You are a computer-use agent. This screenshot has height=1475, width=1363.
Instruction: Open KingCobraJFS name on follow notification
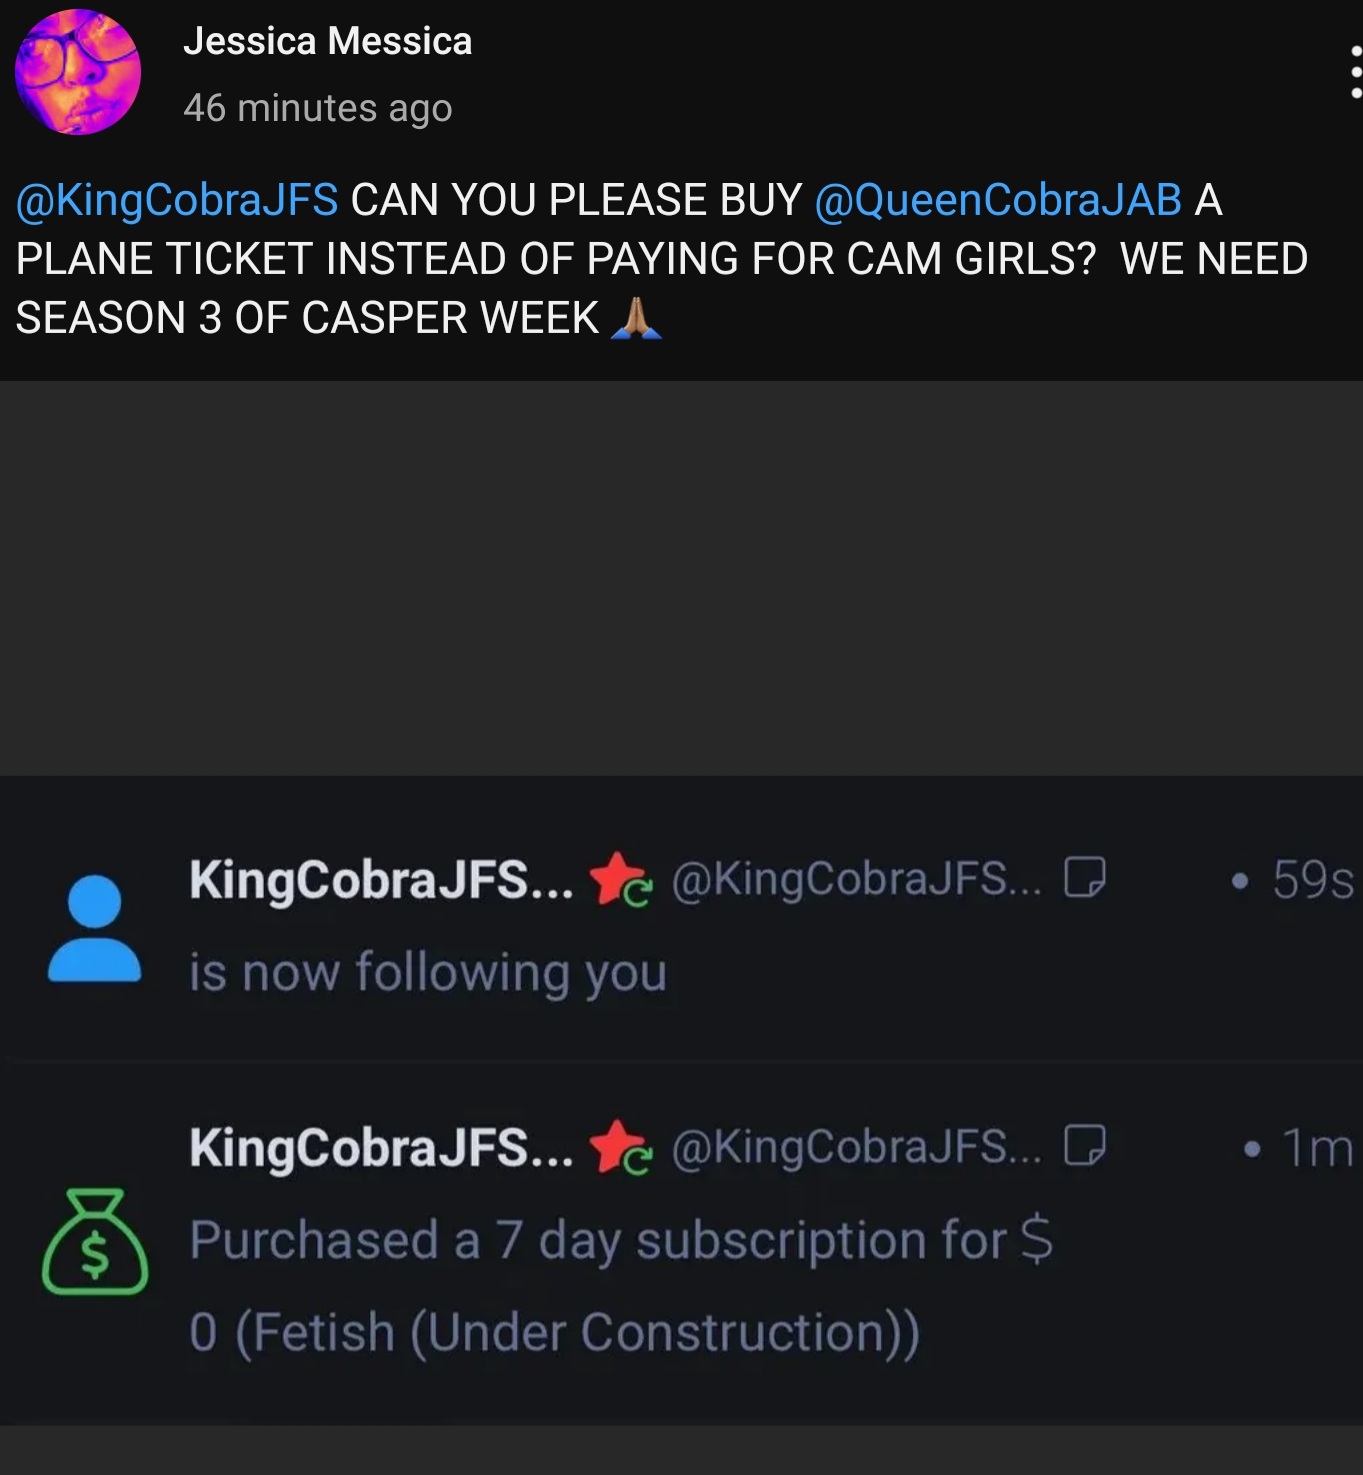pos(381,880)
